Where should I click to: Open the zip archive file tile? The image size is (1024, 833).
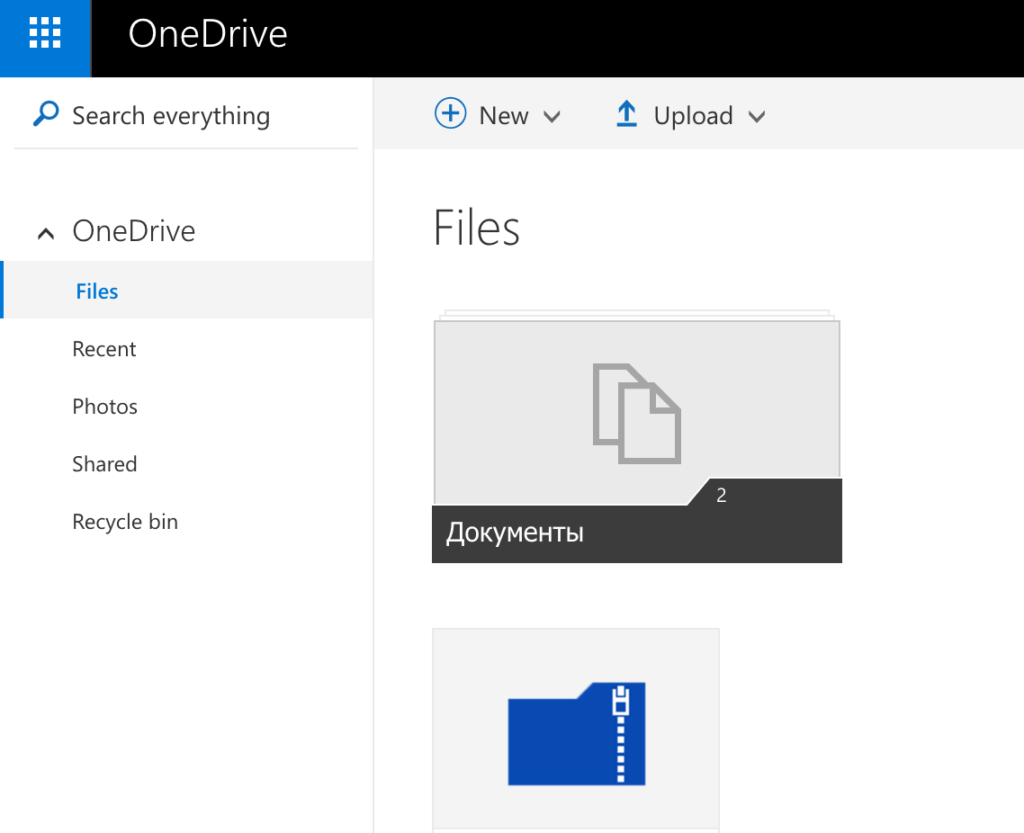[576, 730]
